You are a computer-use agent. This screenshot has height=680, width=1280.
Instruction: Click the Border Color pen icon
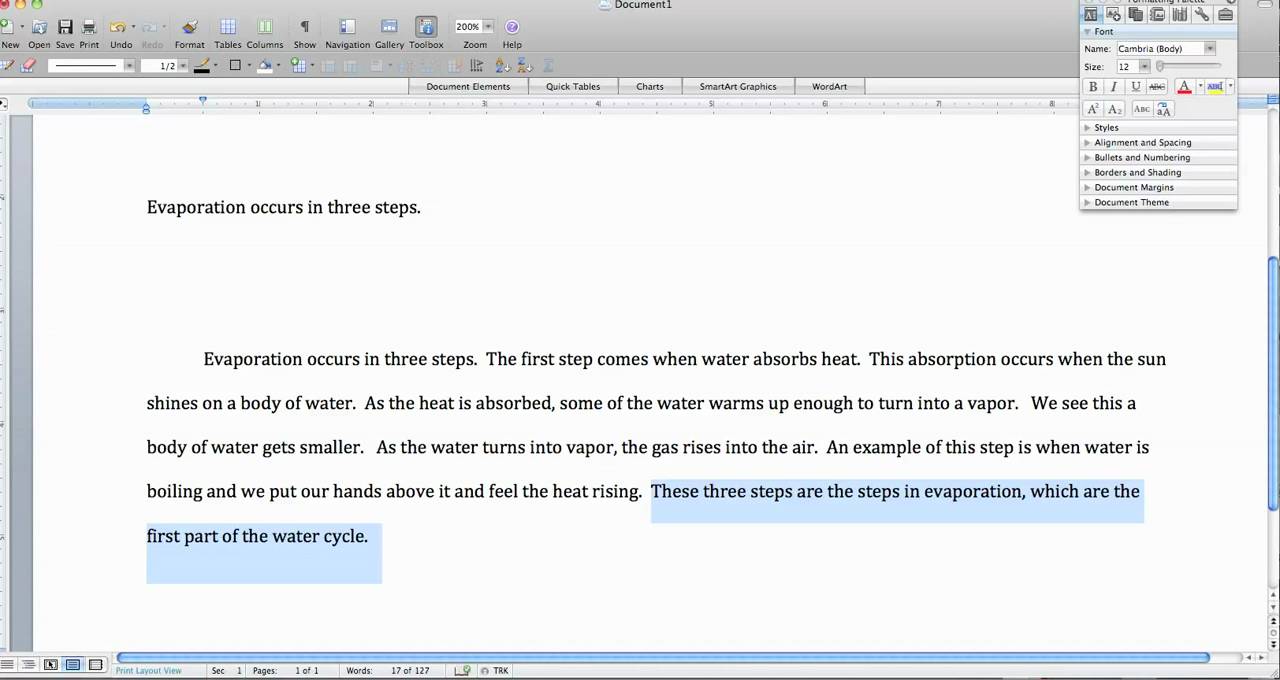pyautogui.click(x=202, y=65)
